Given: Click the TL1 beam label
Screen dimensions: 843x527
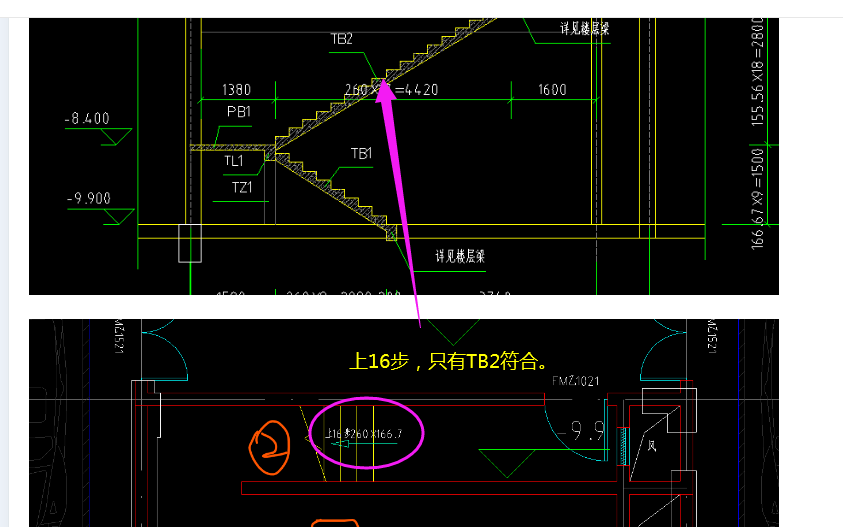Looking at the screenshot, I should 234,161.
